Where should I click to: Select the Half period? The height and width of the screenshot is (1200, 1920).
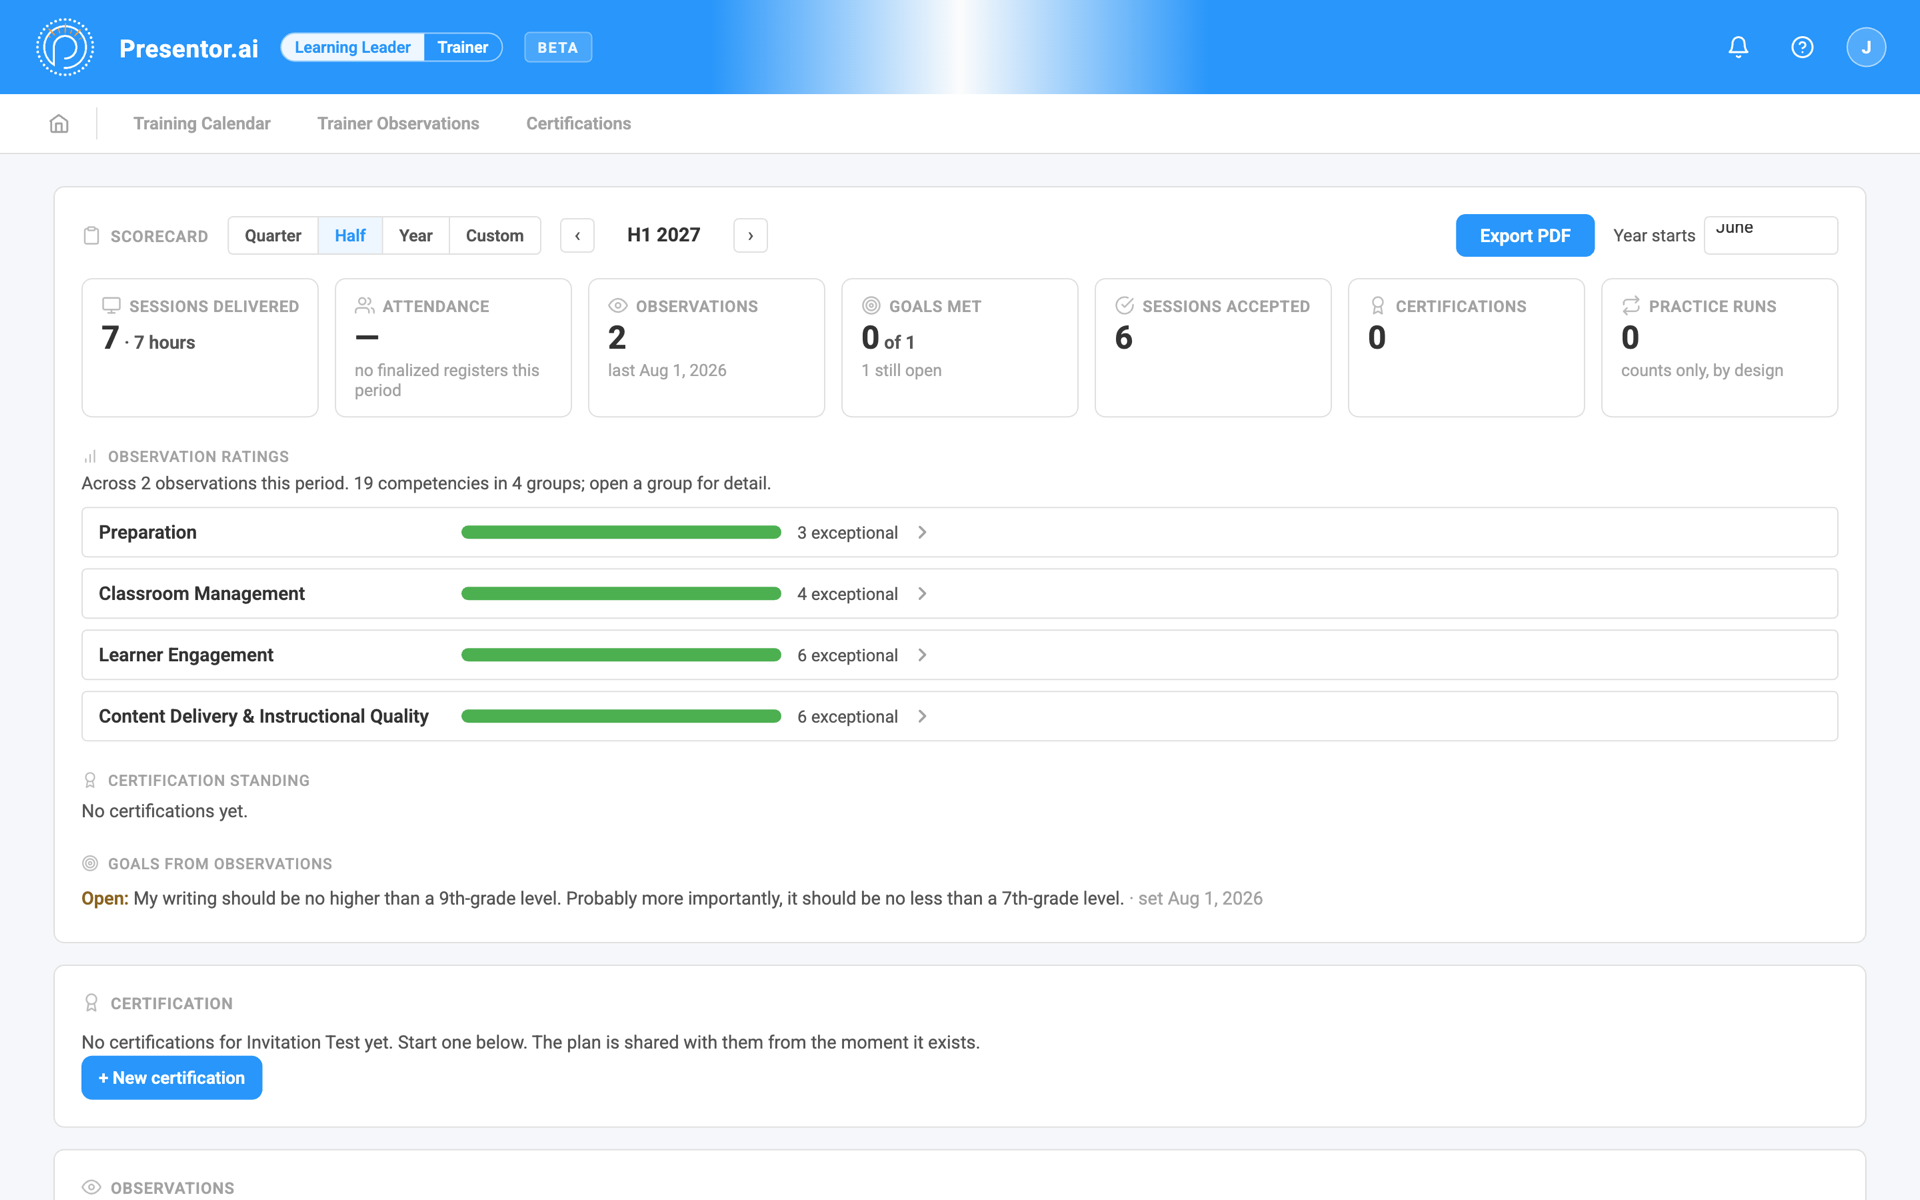coord(350,235)
